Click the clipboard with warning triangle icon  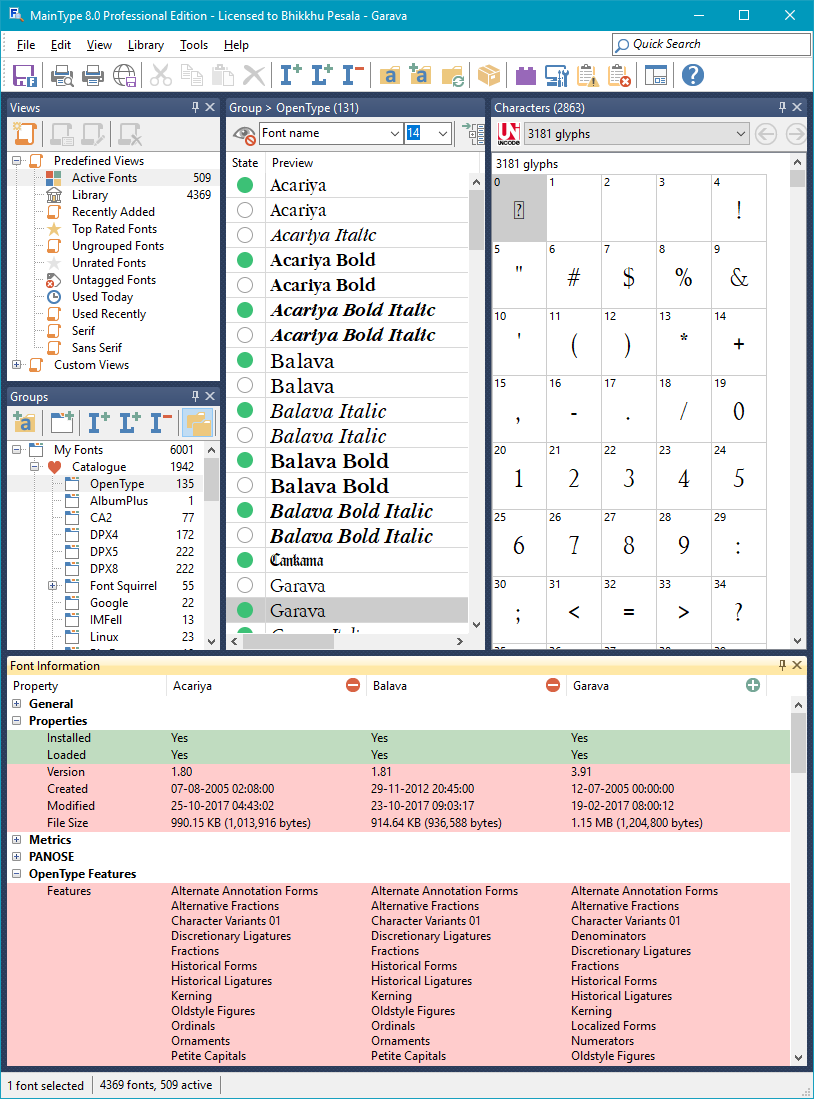click(x=588, y=75)
